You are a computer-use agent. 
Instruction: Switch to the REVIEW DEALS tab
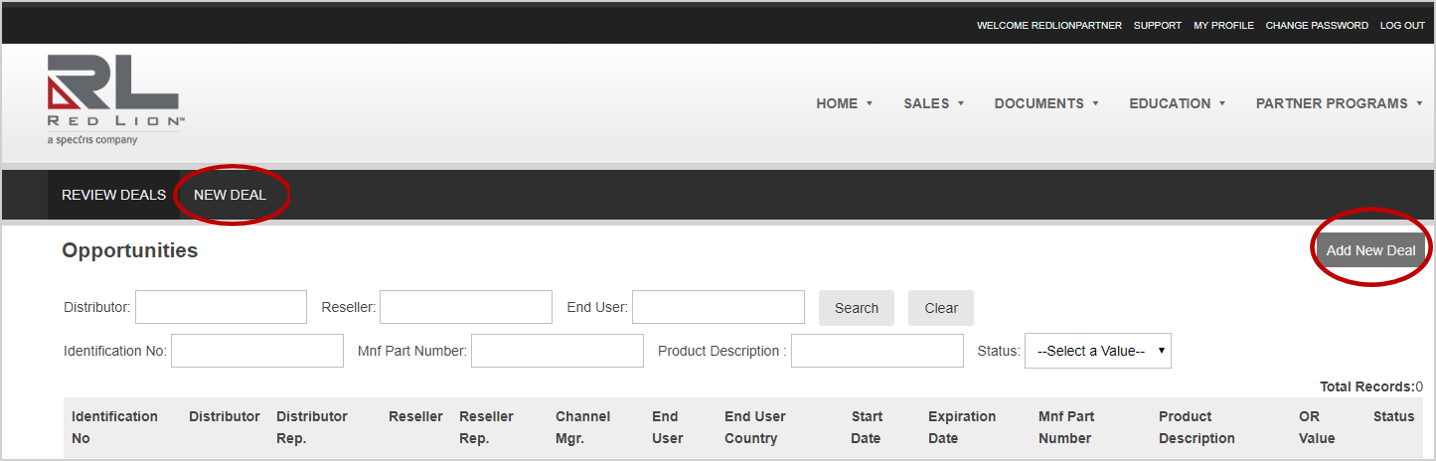pos(113,195)
